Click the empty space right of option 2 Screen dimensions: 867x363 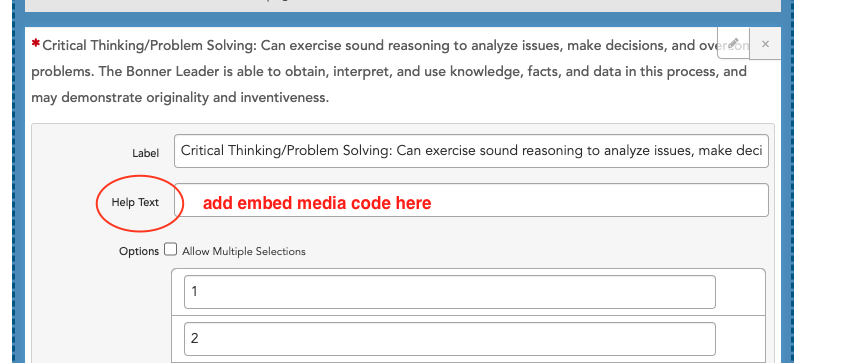pos(740,339)
